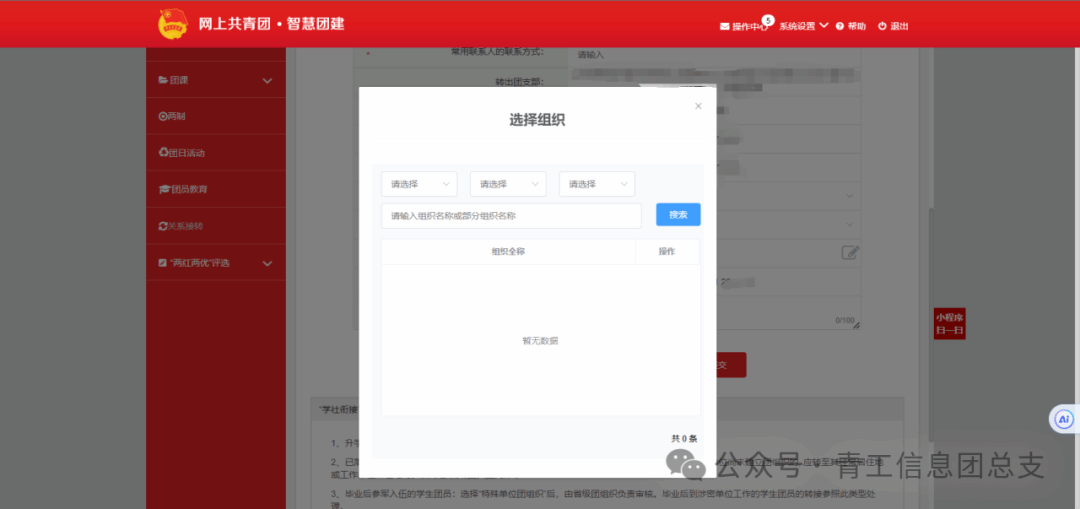Close the 选择组织 dialog with X
This screenshot has height=509, width=1080.
pyautogui.click(x=698, y=106)
